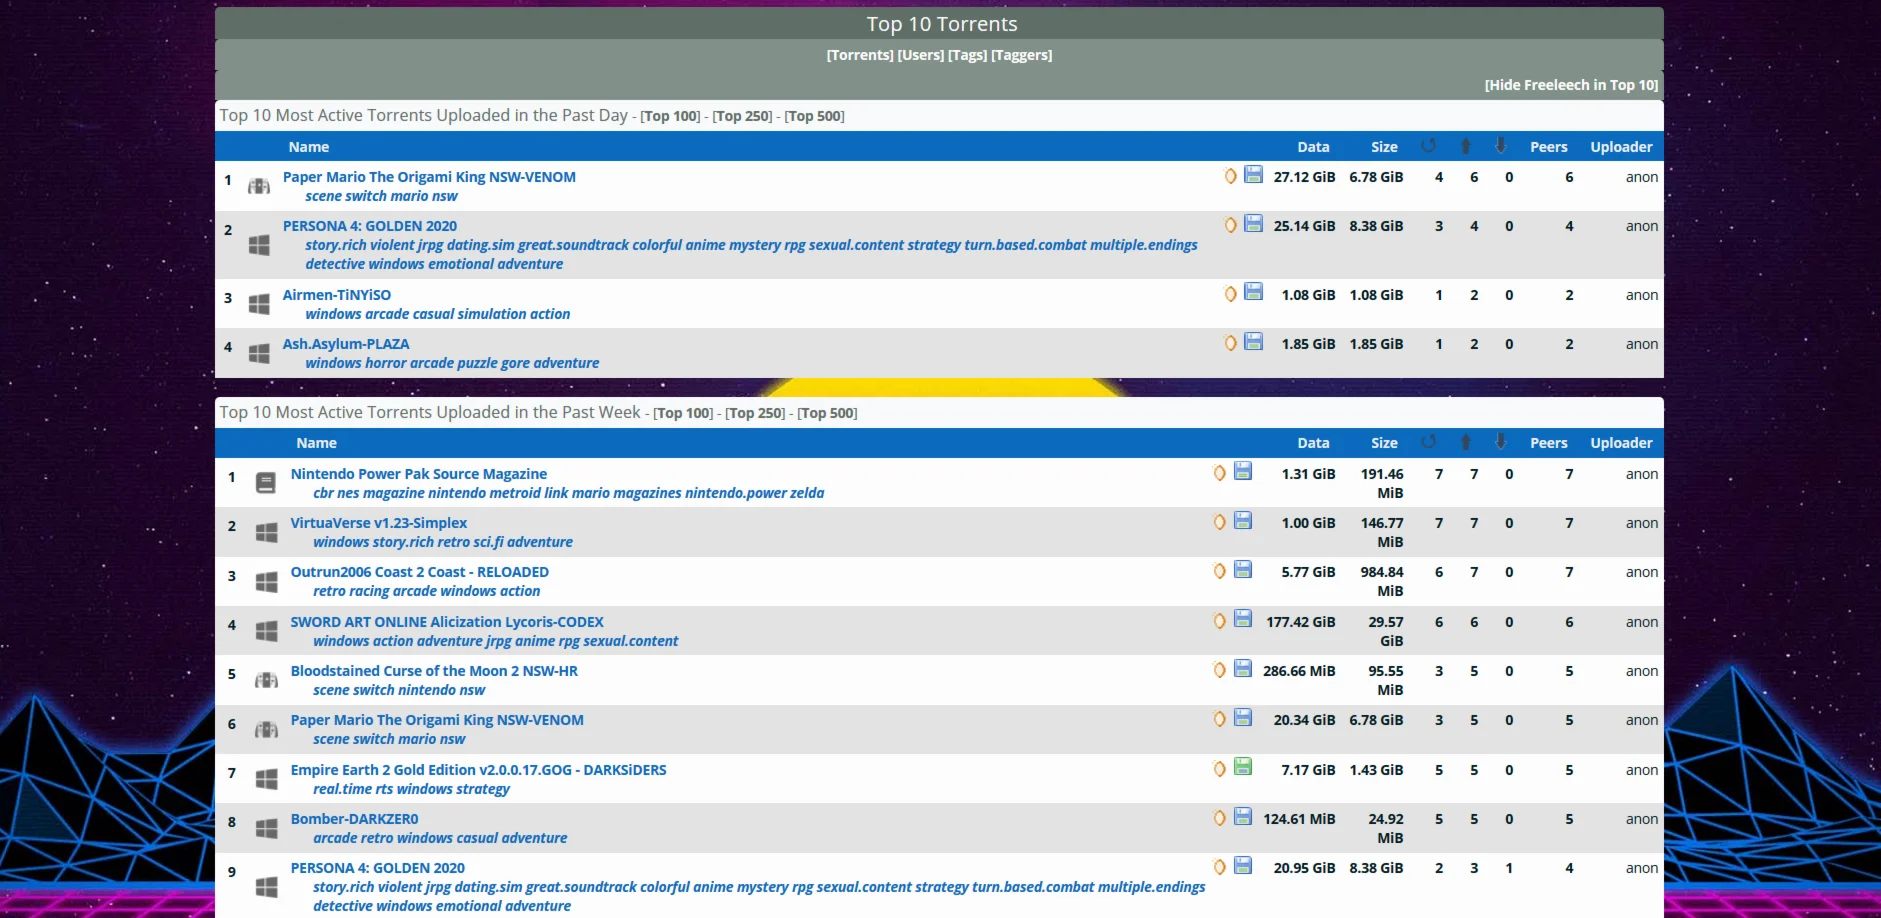Open the Taggers top 10 tab
Viewport: 1881px width, 918px height.
[1021, 55]
